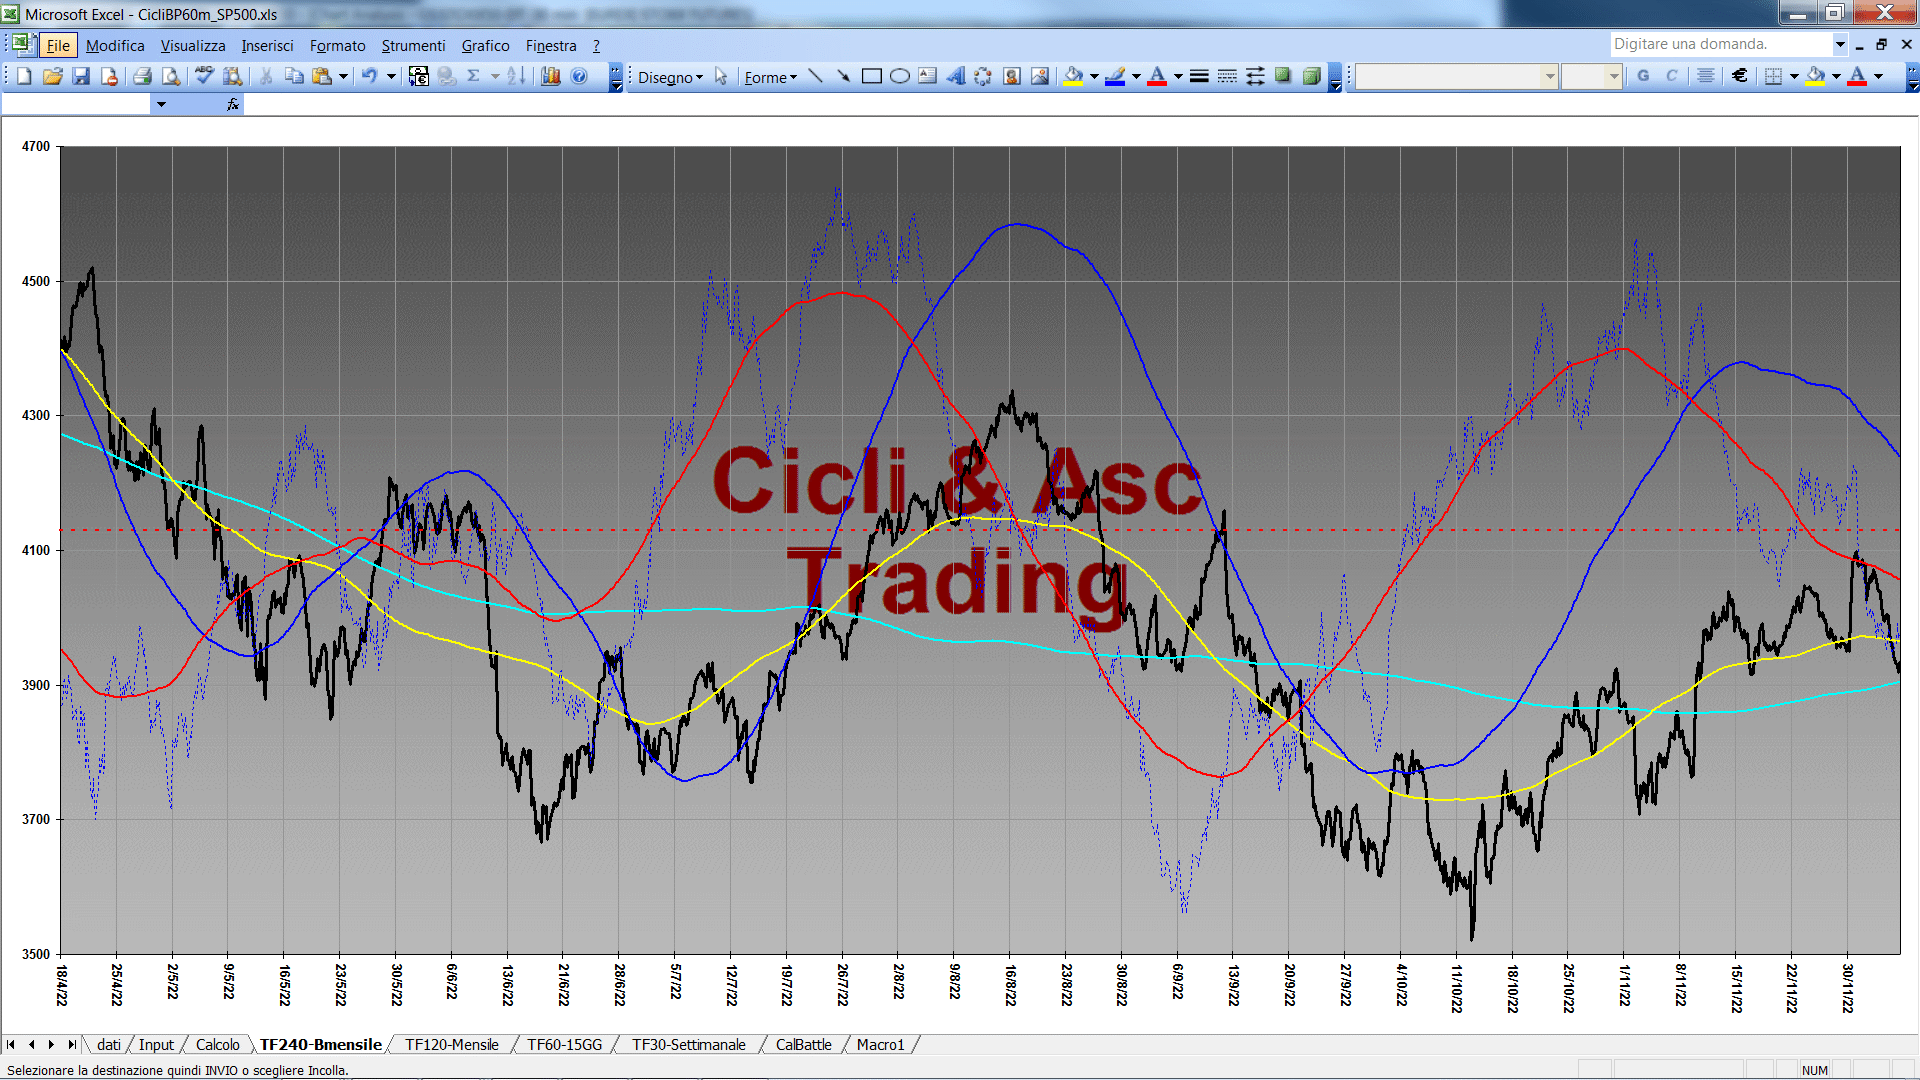The image size is (1920, 1080).
Task: Insert a diagram or organization chart
Action: [x=984, y=76]
